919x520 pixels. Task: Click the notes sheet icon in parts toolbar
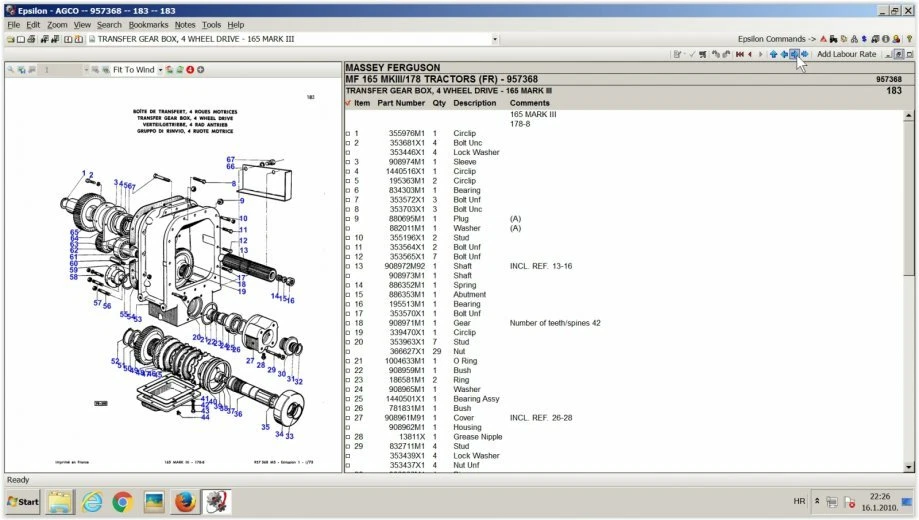676,54
